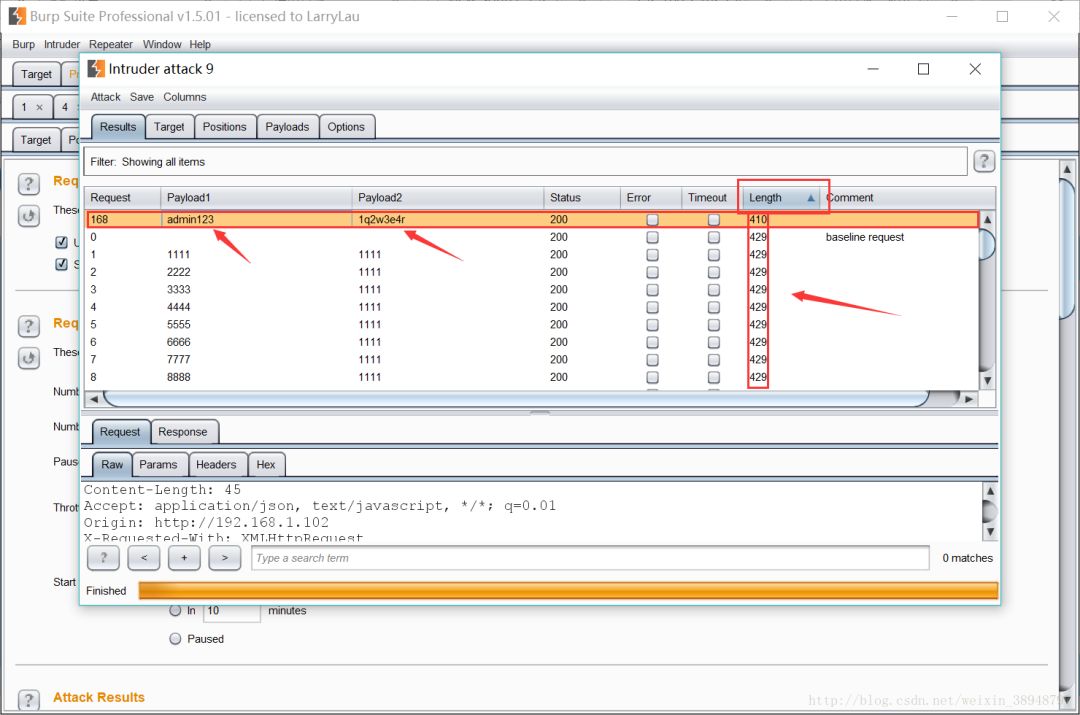The width and height of the screenshot is (1080, 715).
Task: Go to the next search match
Action: click(225, 558)
